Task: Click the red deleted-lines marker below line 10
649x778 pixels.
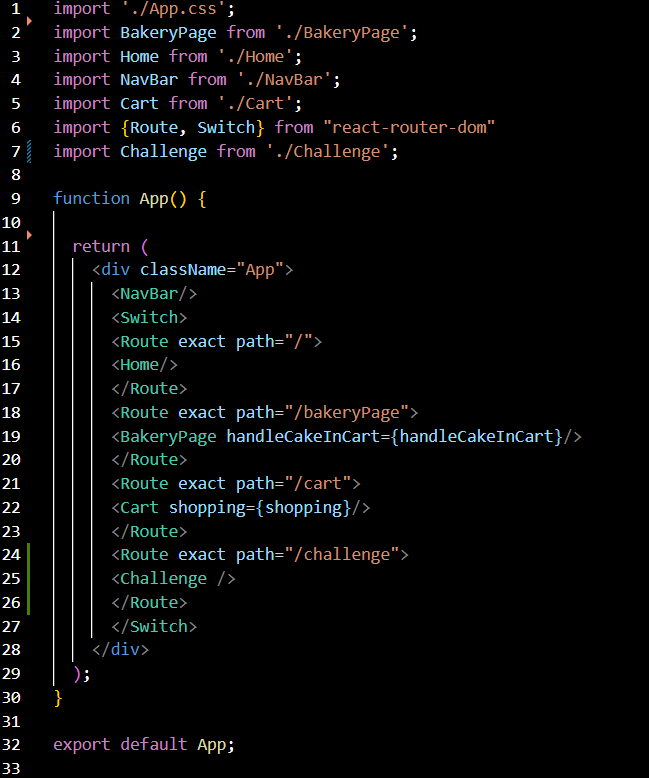Action: (x=29, y=235)
